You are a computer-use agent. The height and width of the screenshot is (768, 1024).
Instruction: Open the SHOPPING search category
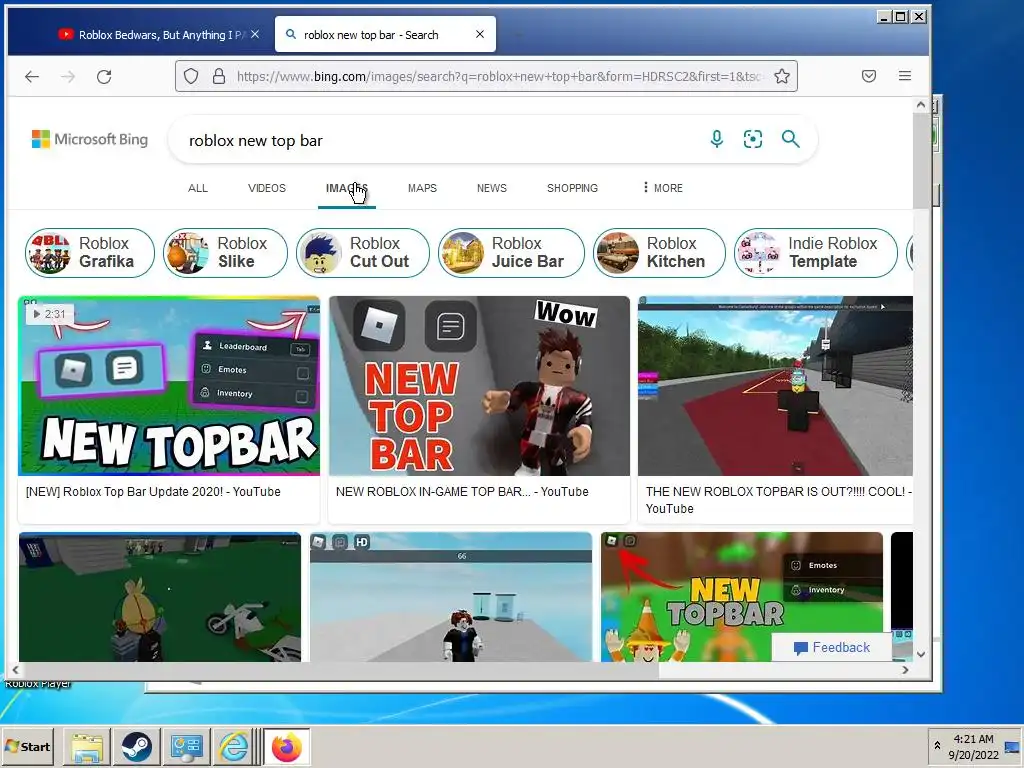[572, 188]
